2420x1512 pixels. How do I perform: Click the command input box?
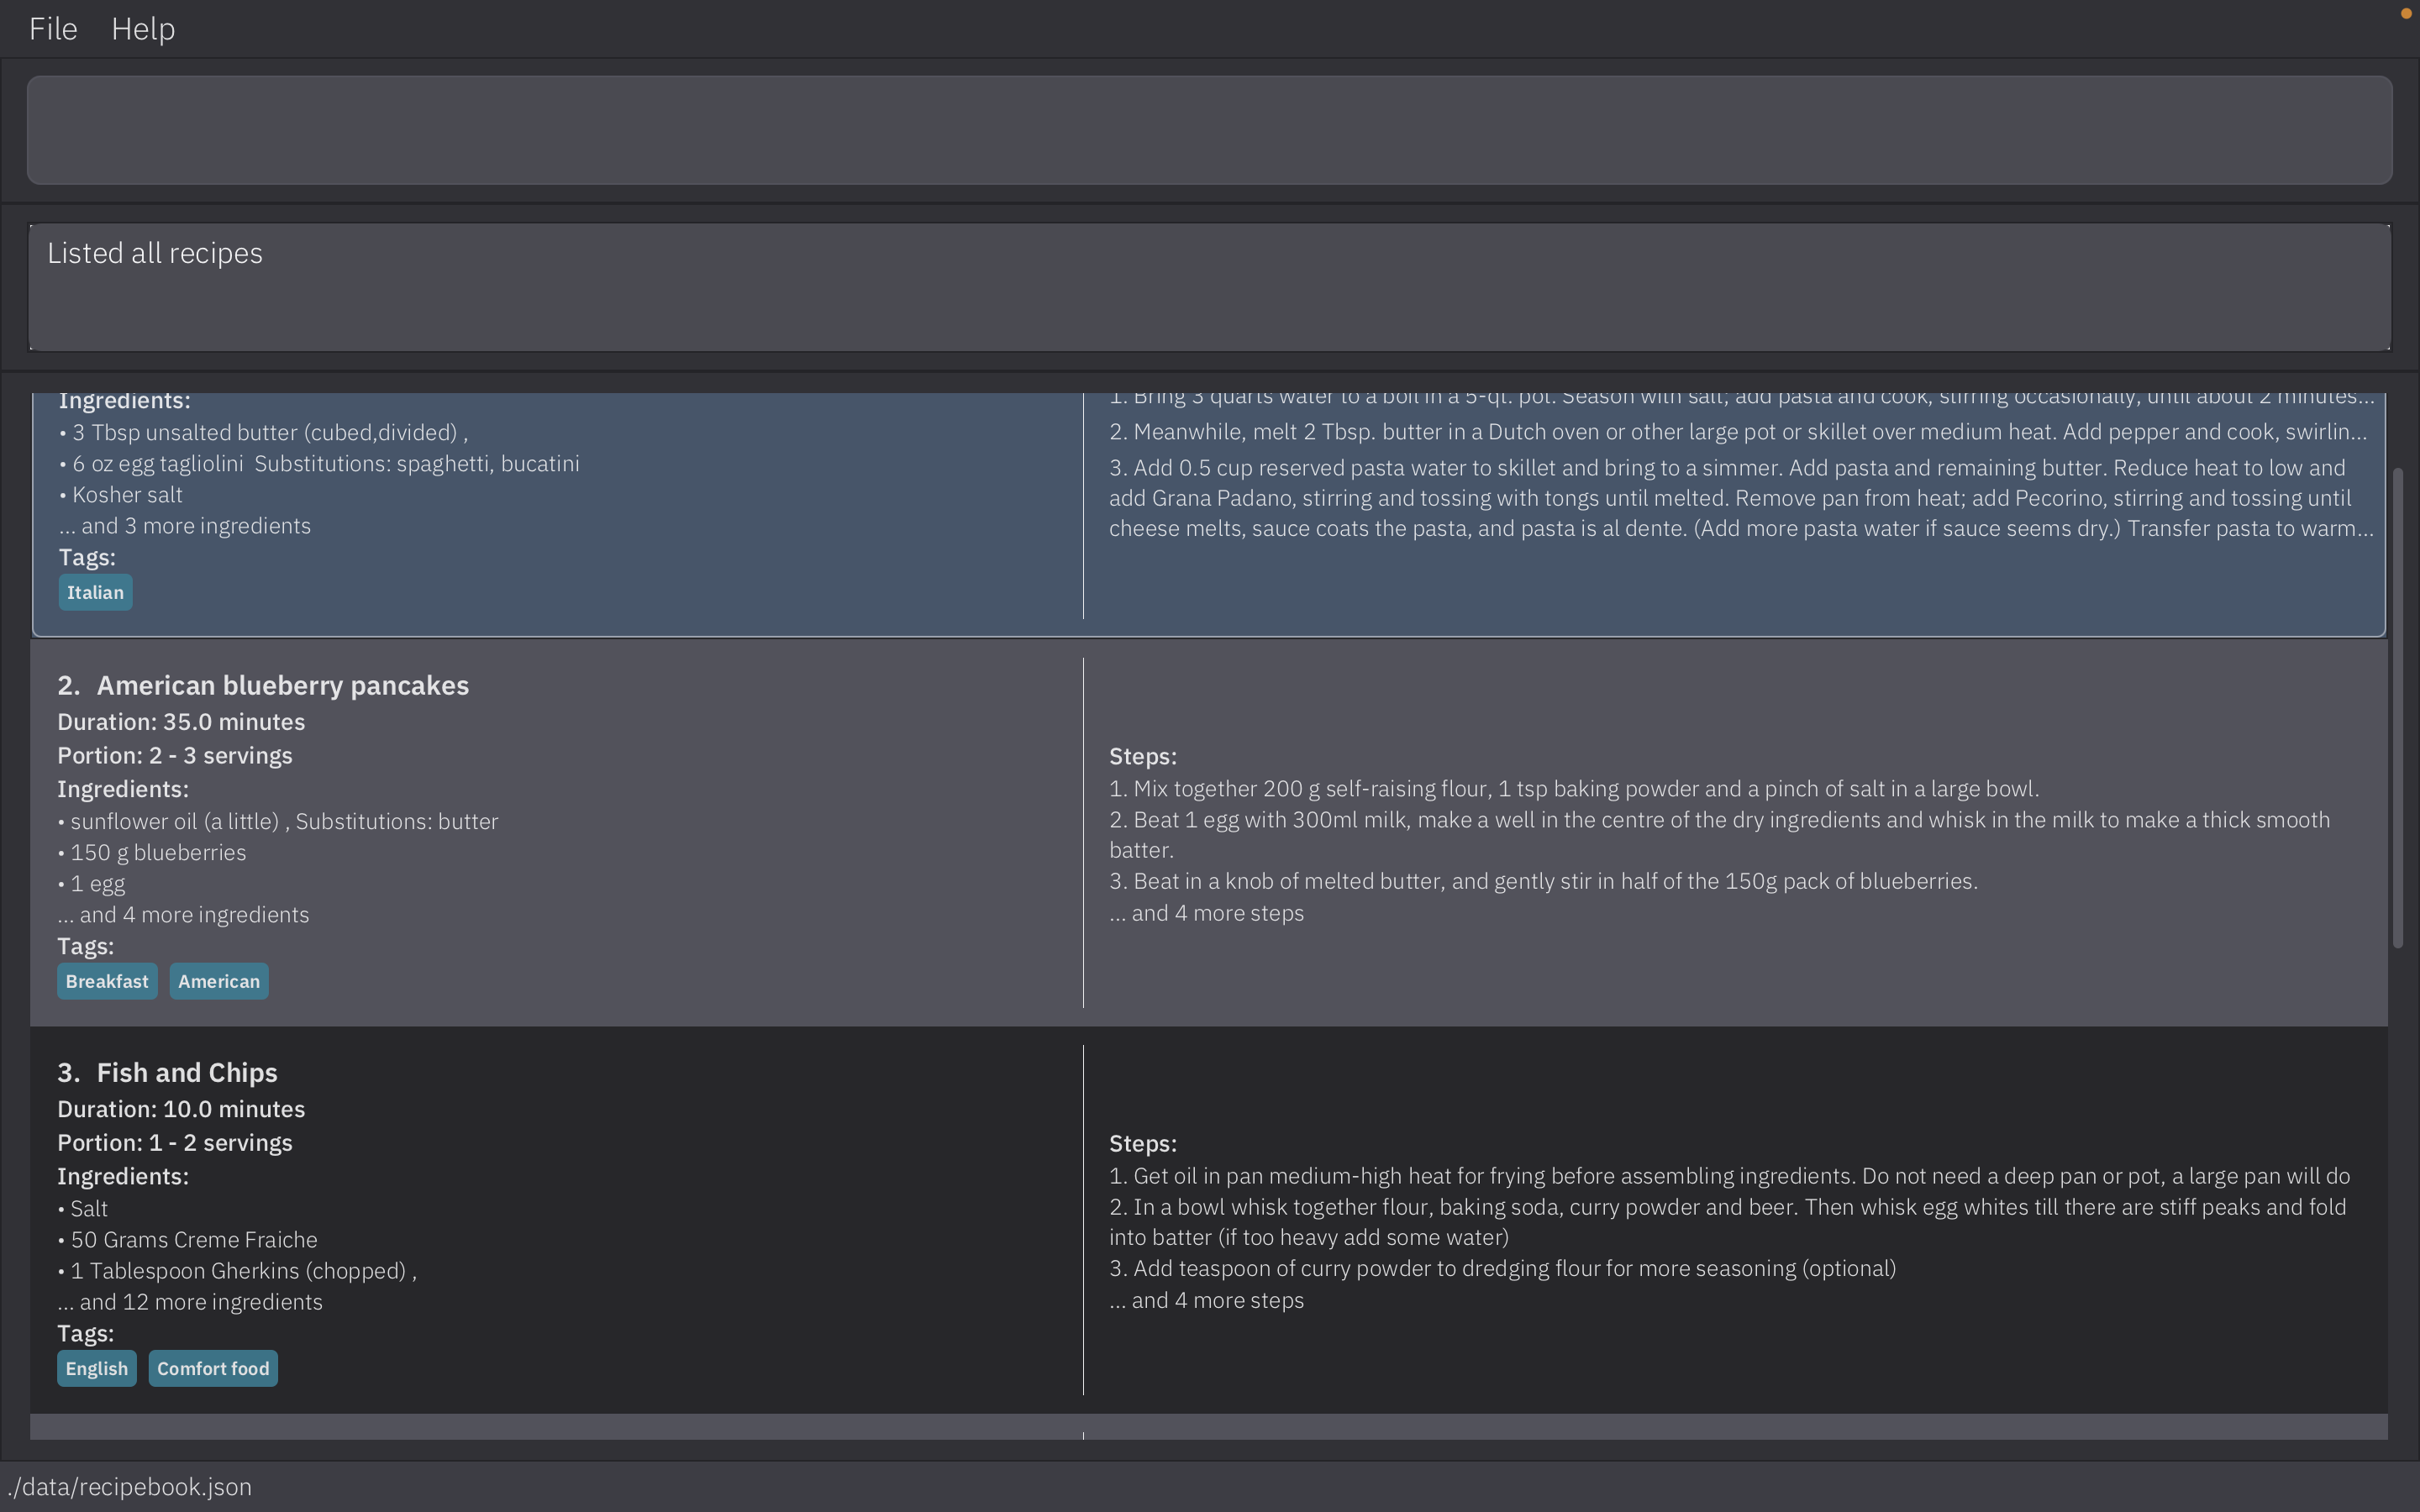pos(1209,130)
